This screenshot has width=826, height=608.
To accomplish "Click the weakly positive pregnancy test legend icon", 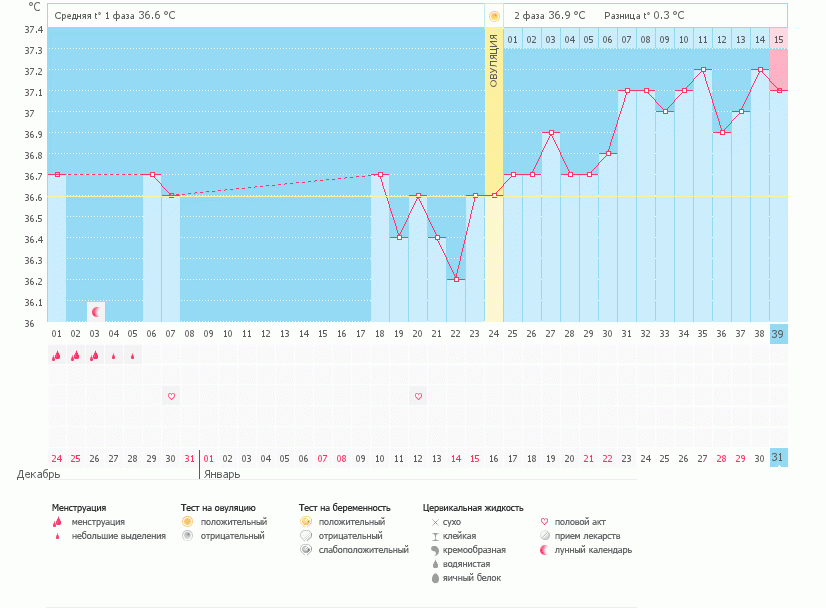I will click(306, 550).
